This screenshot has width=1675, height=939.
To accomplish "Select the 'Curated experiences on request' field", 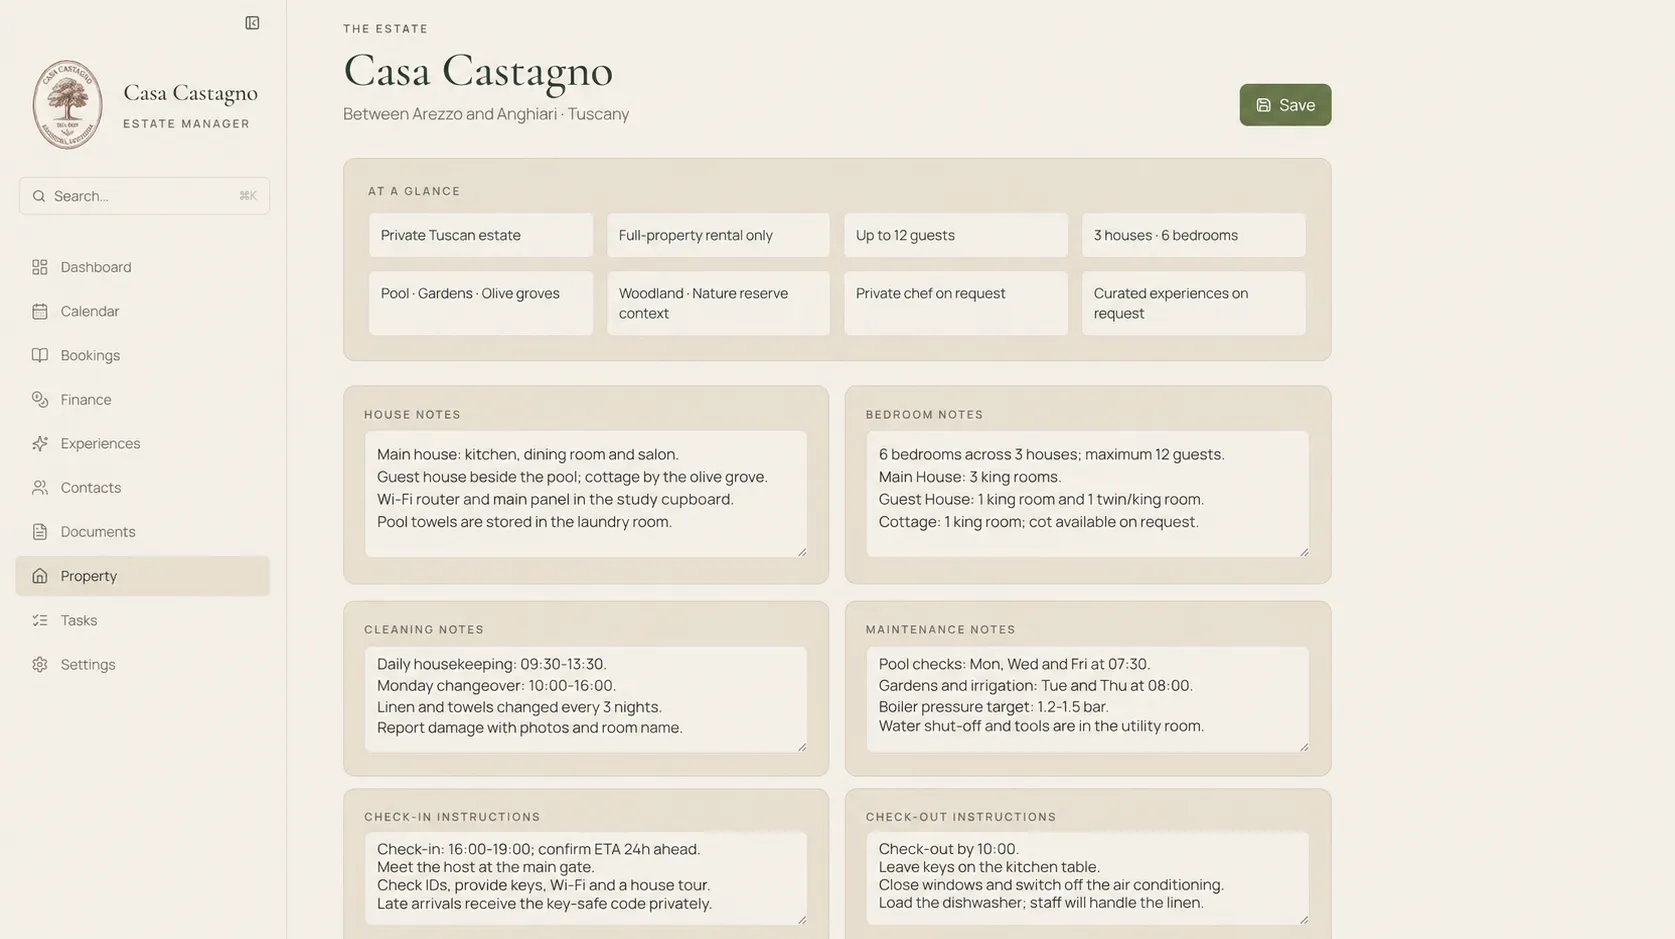I will point(1194,303).
